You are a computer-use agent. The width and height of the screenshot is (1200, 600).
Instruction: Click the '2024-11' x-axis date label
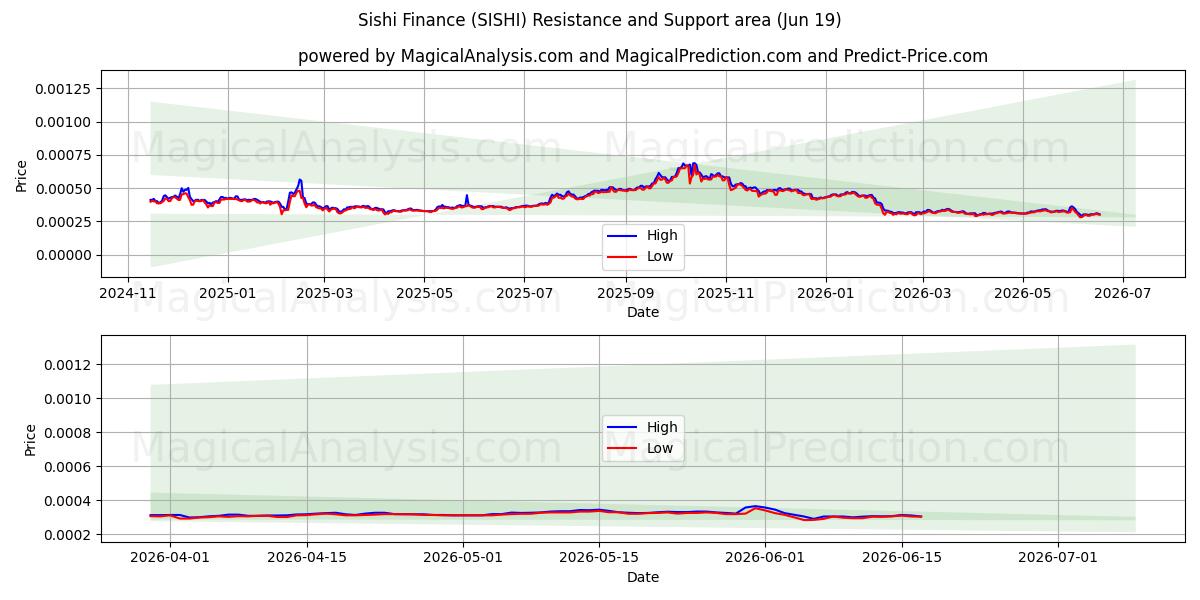coord(128,294)
